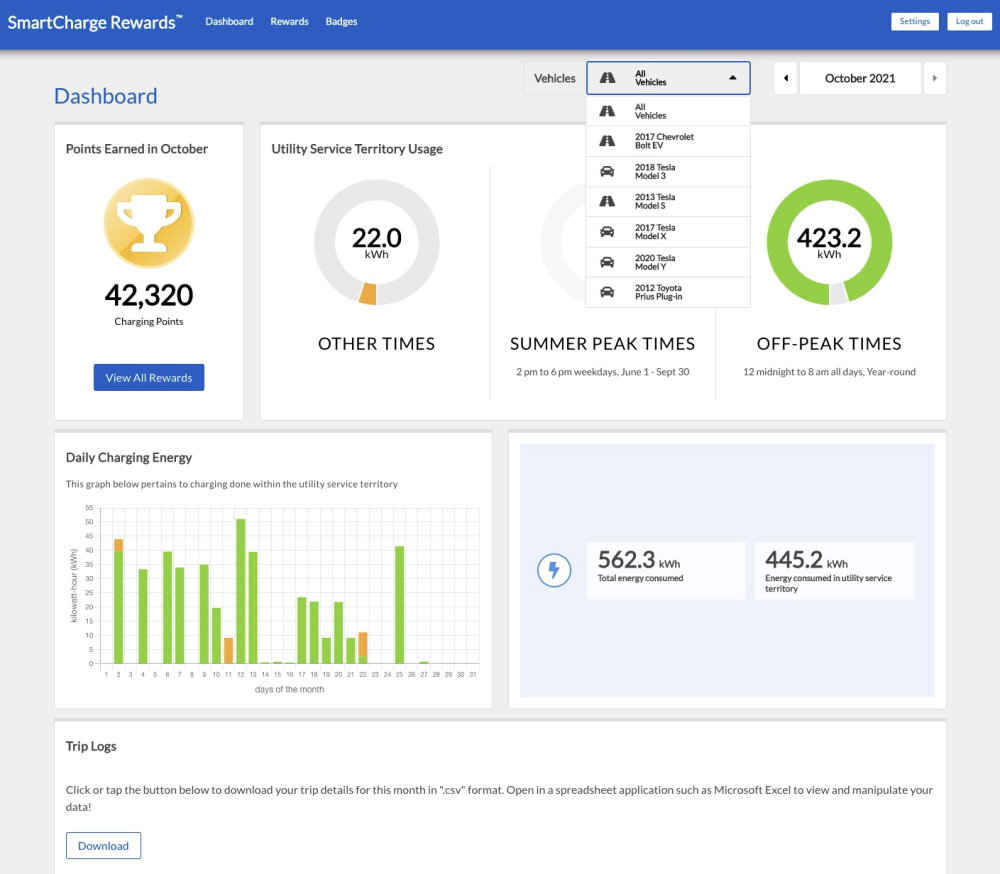Click the car icon beside 2018 Tesla Model 3
Viewport: 1000px width, 874px height.
[607, 172]
